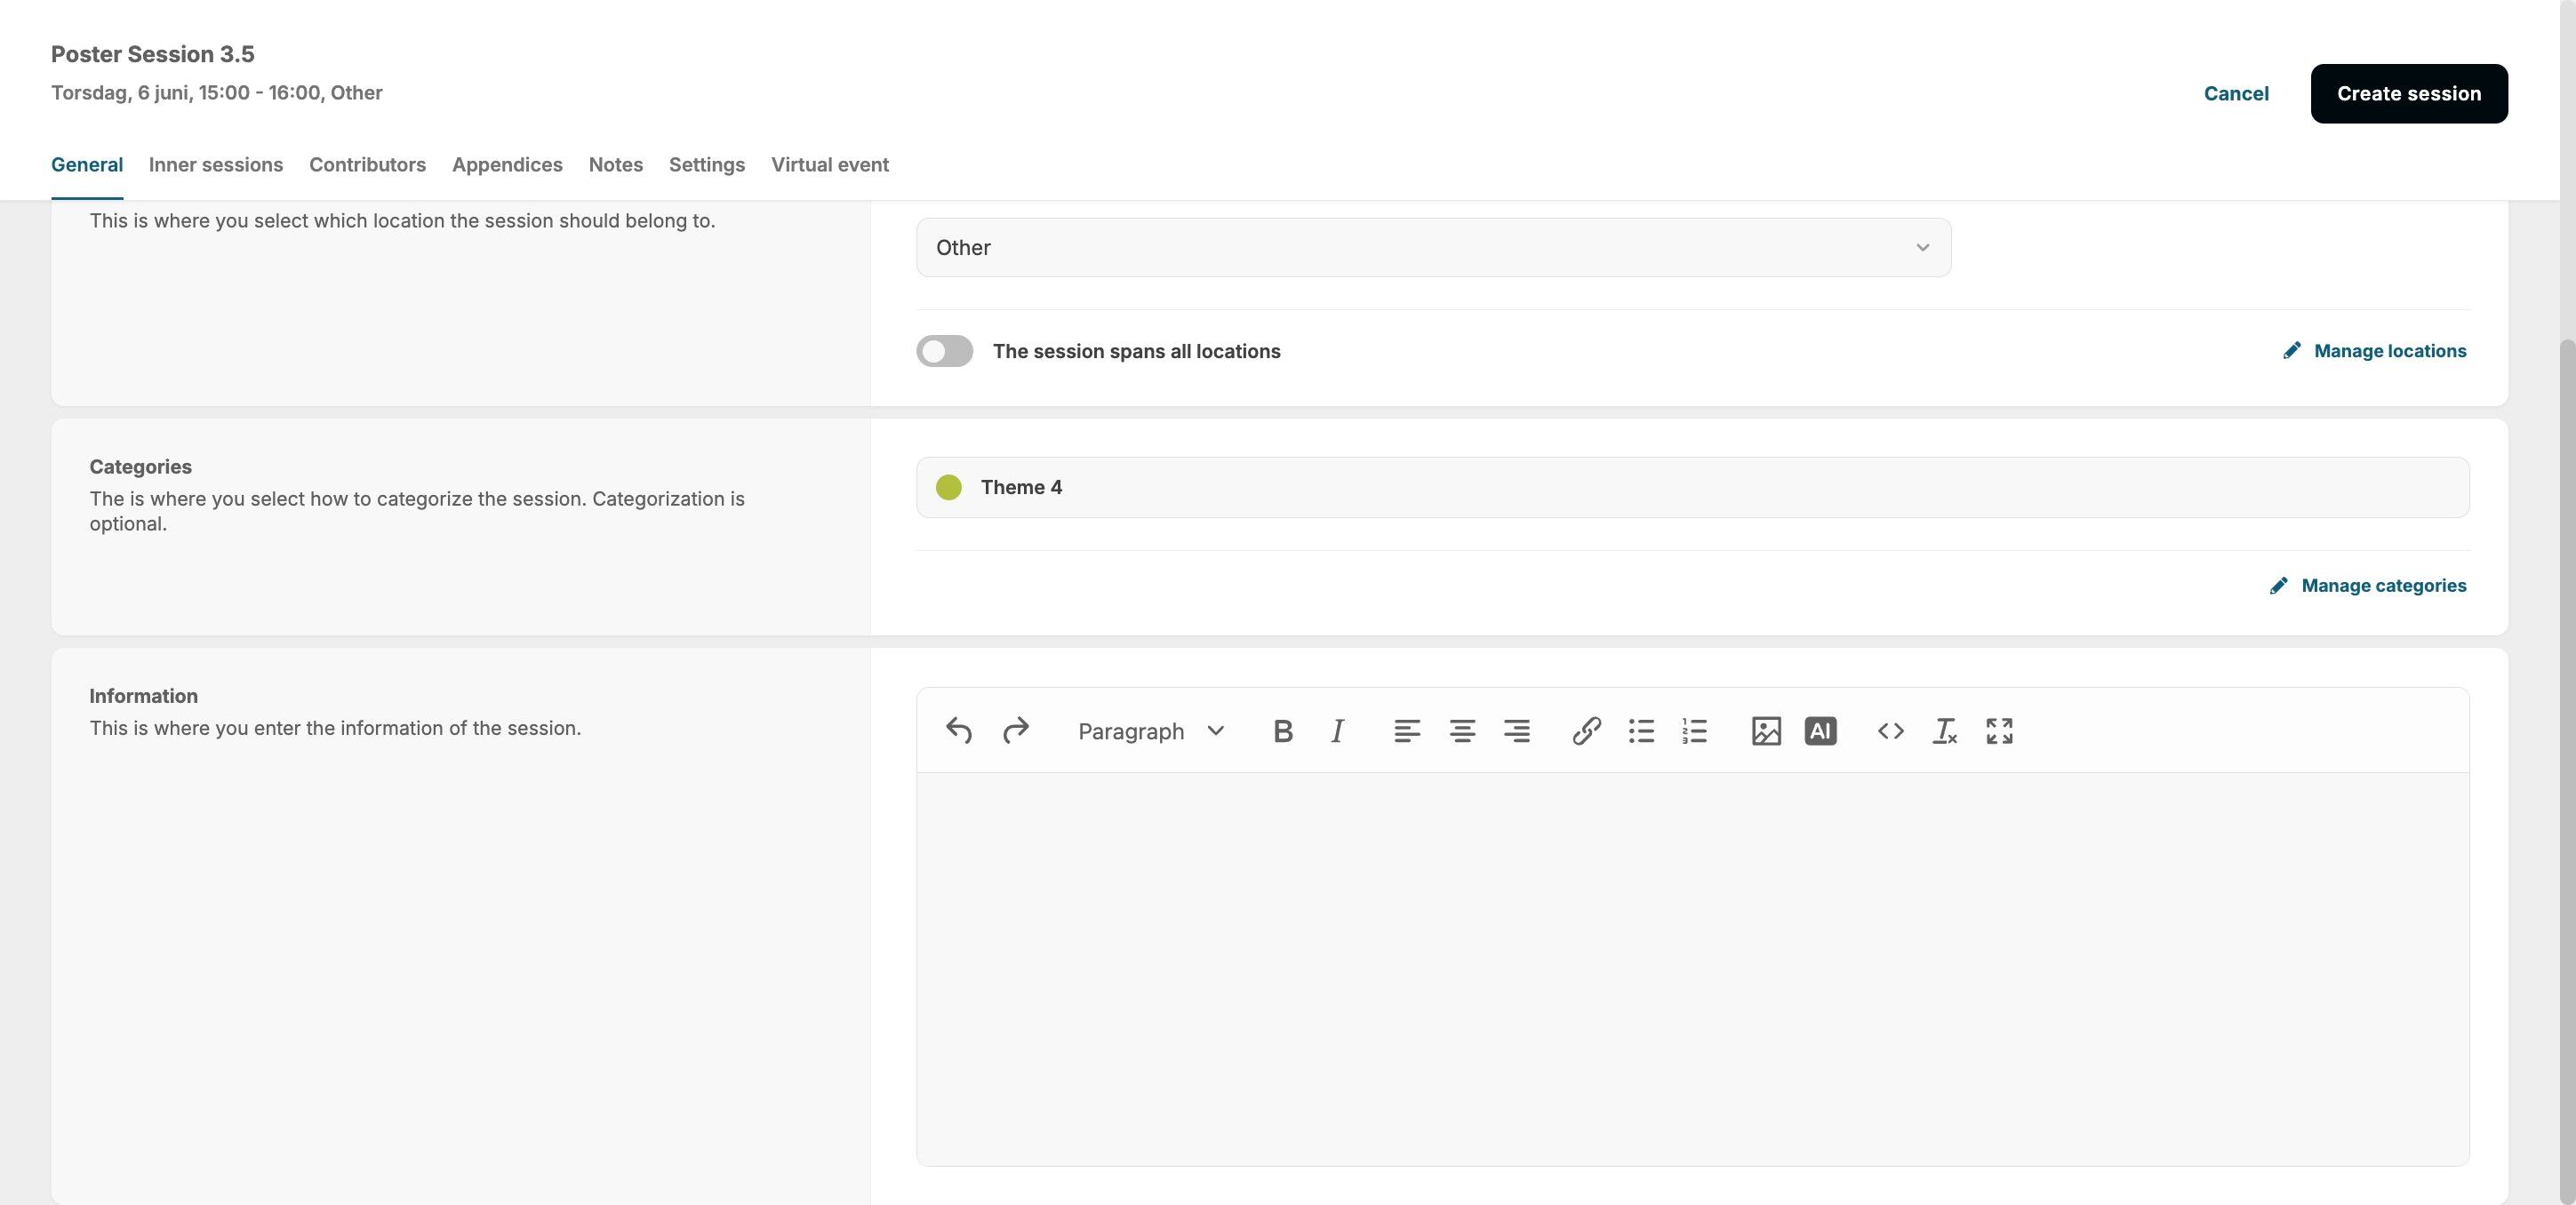Click the Manage categories link
This screenshot has height=1205, width=2576.
coord(2382,586)
